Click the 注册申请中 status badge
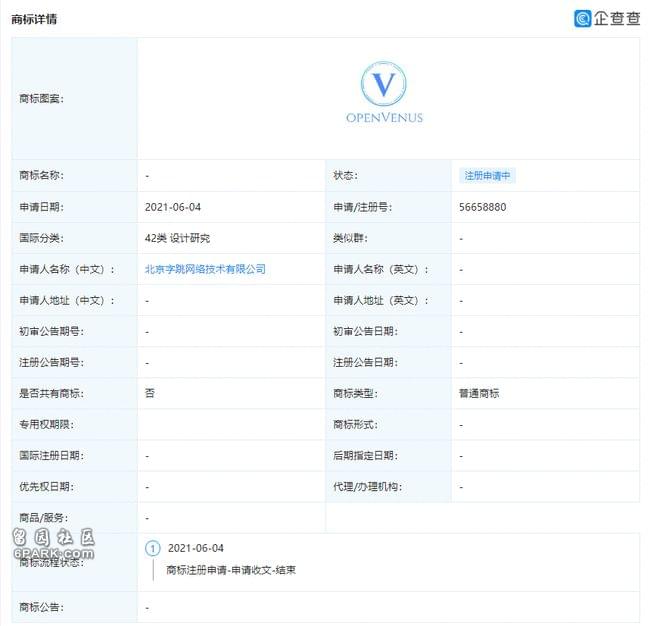 [x=488, y=175]
